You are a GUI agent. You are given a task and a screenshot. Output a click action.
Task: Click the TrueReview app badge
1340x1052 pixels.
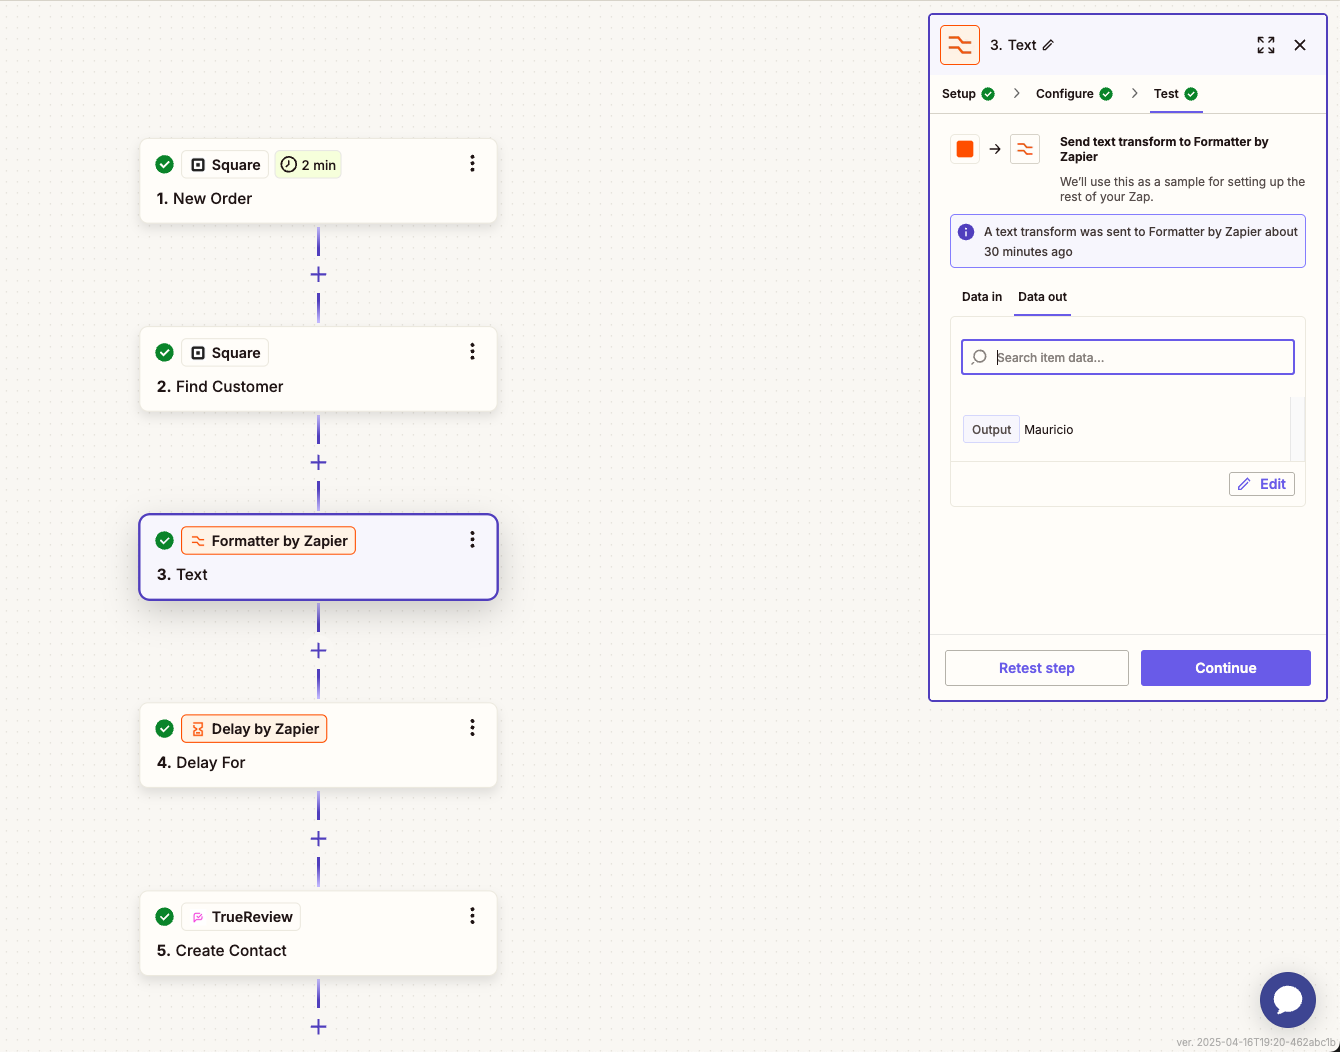[241, 917]
